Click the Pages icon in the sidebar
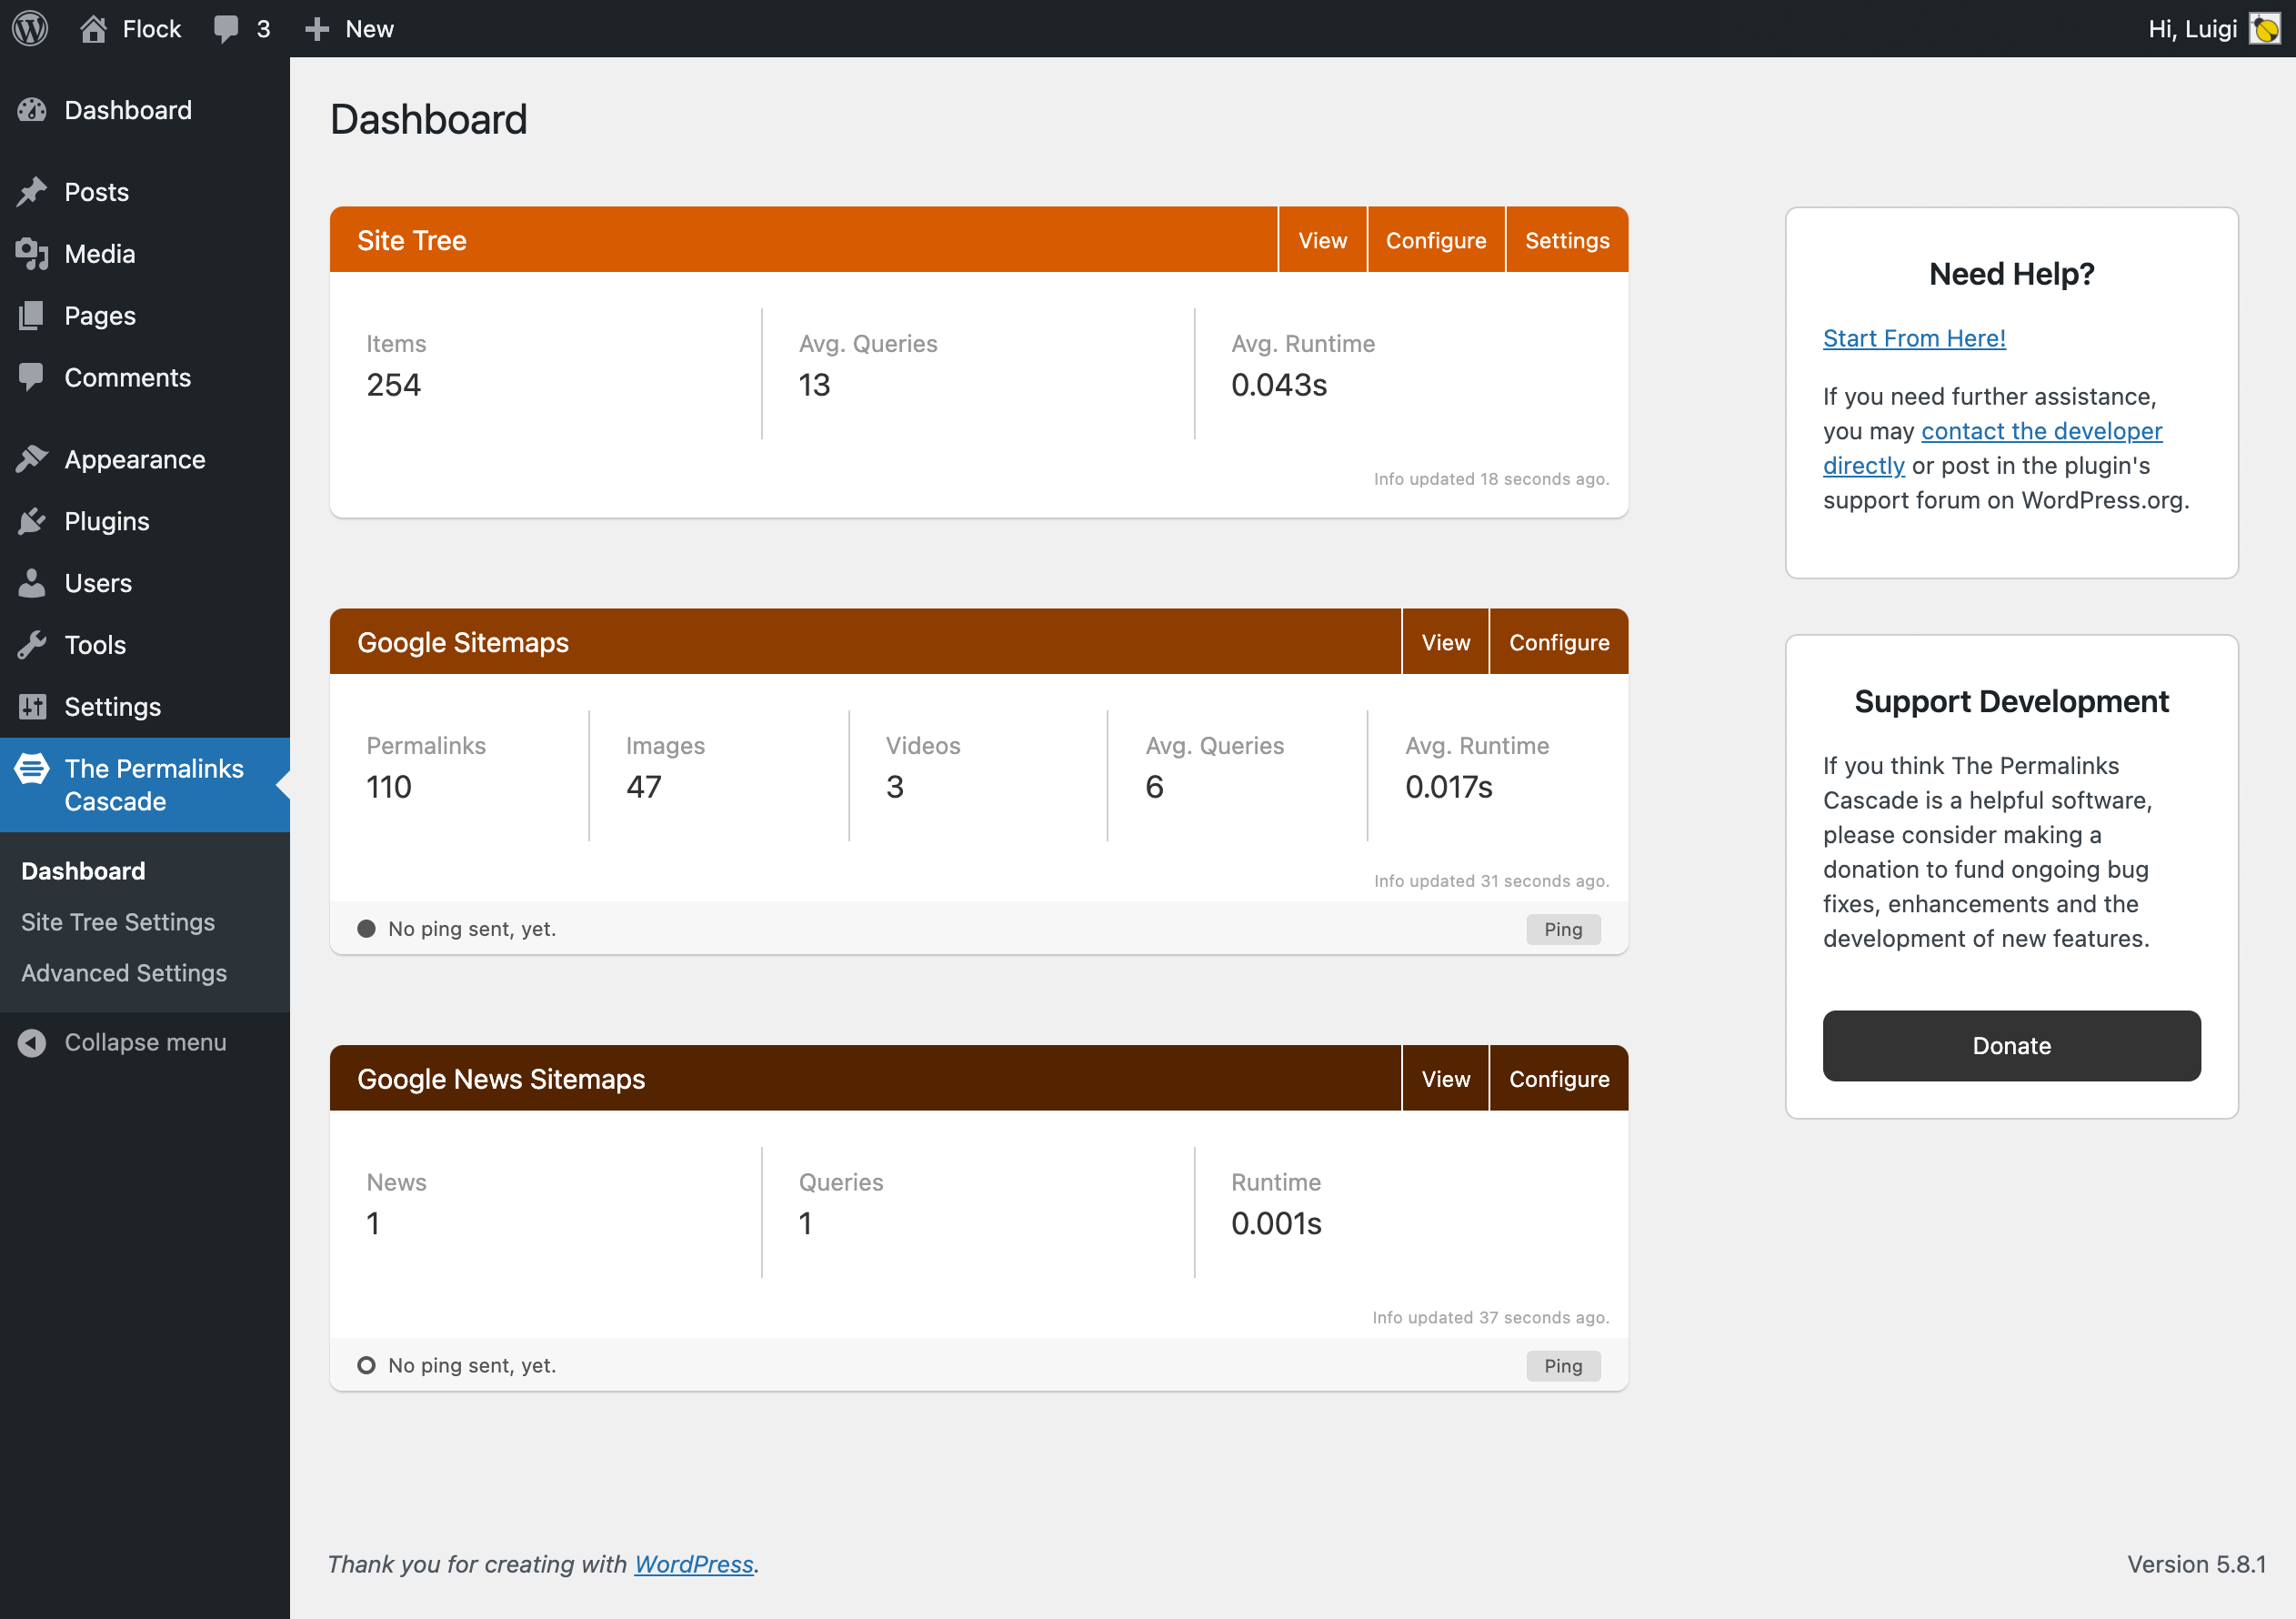 (32, 316)
